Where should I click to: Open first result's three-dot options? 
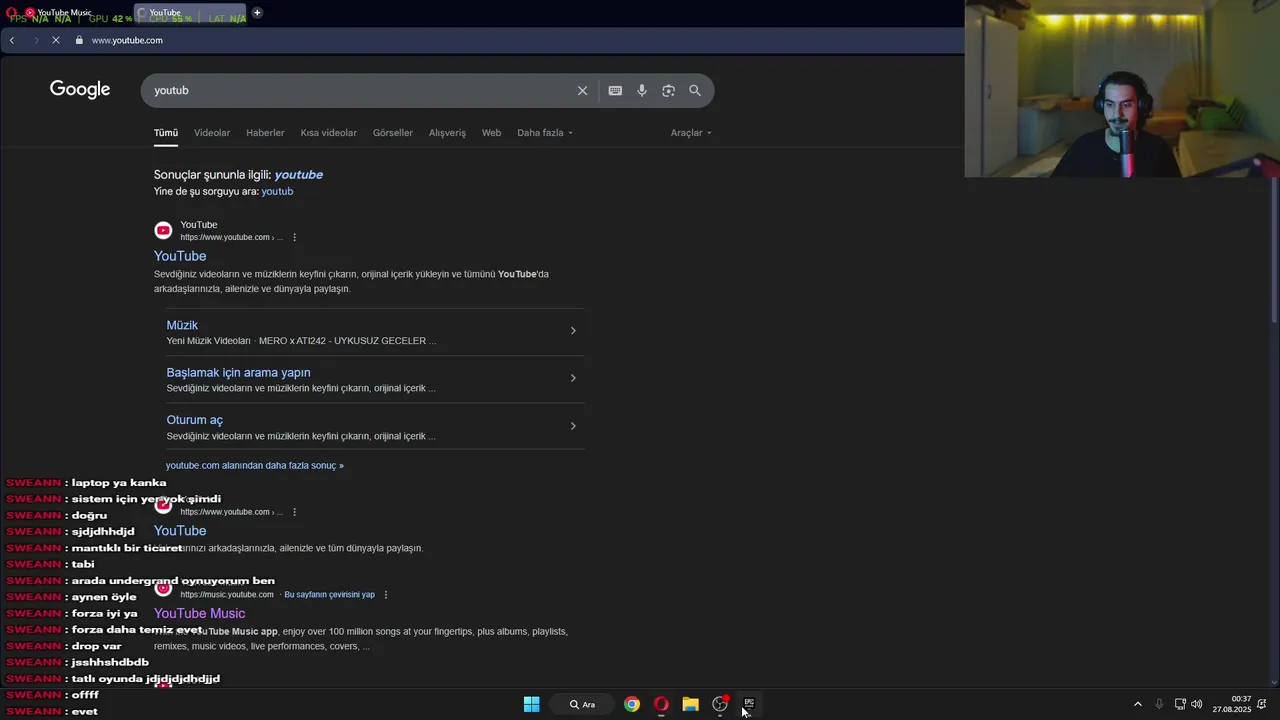pos(294,237)
